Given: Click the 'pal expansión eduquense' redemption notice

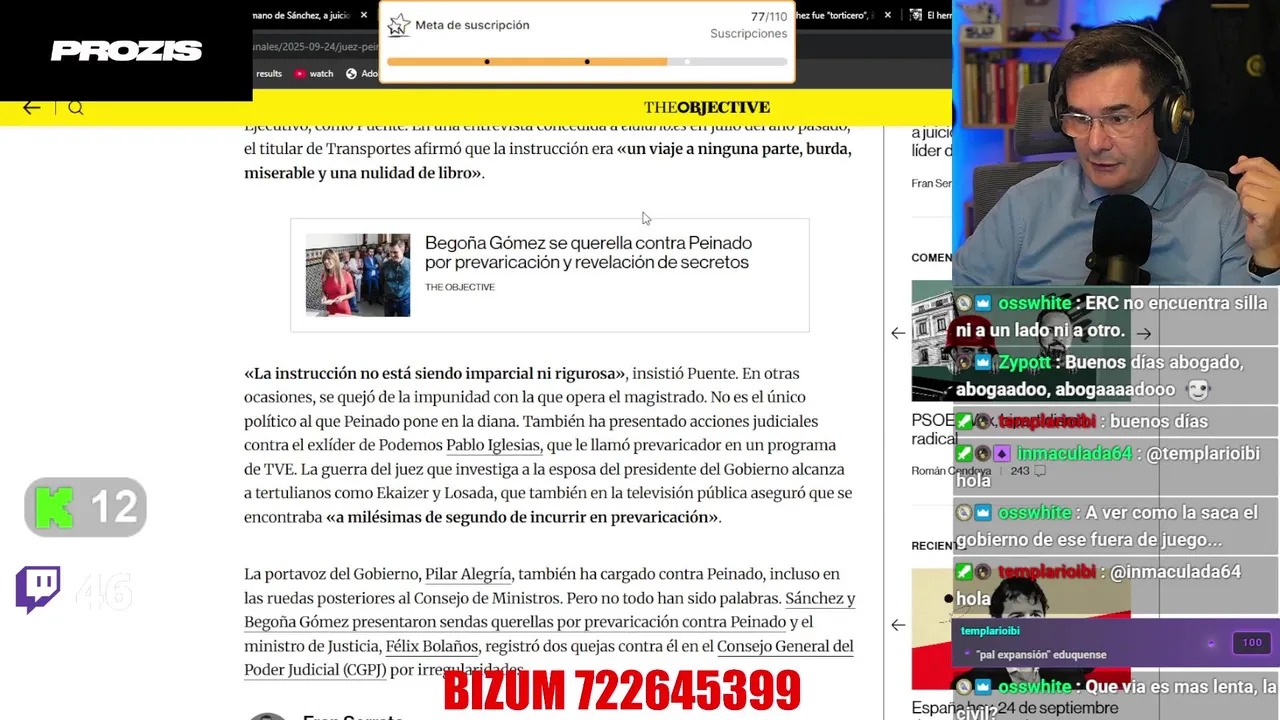Looking at the screenshot, I should coord(1114,643).
